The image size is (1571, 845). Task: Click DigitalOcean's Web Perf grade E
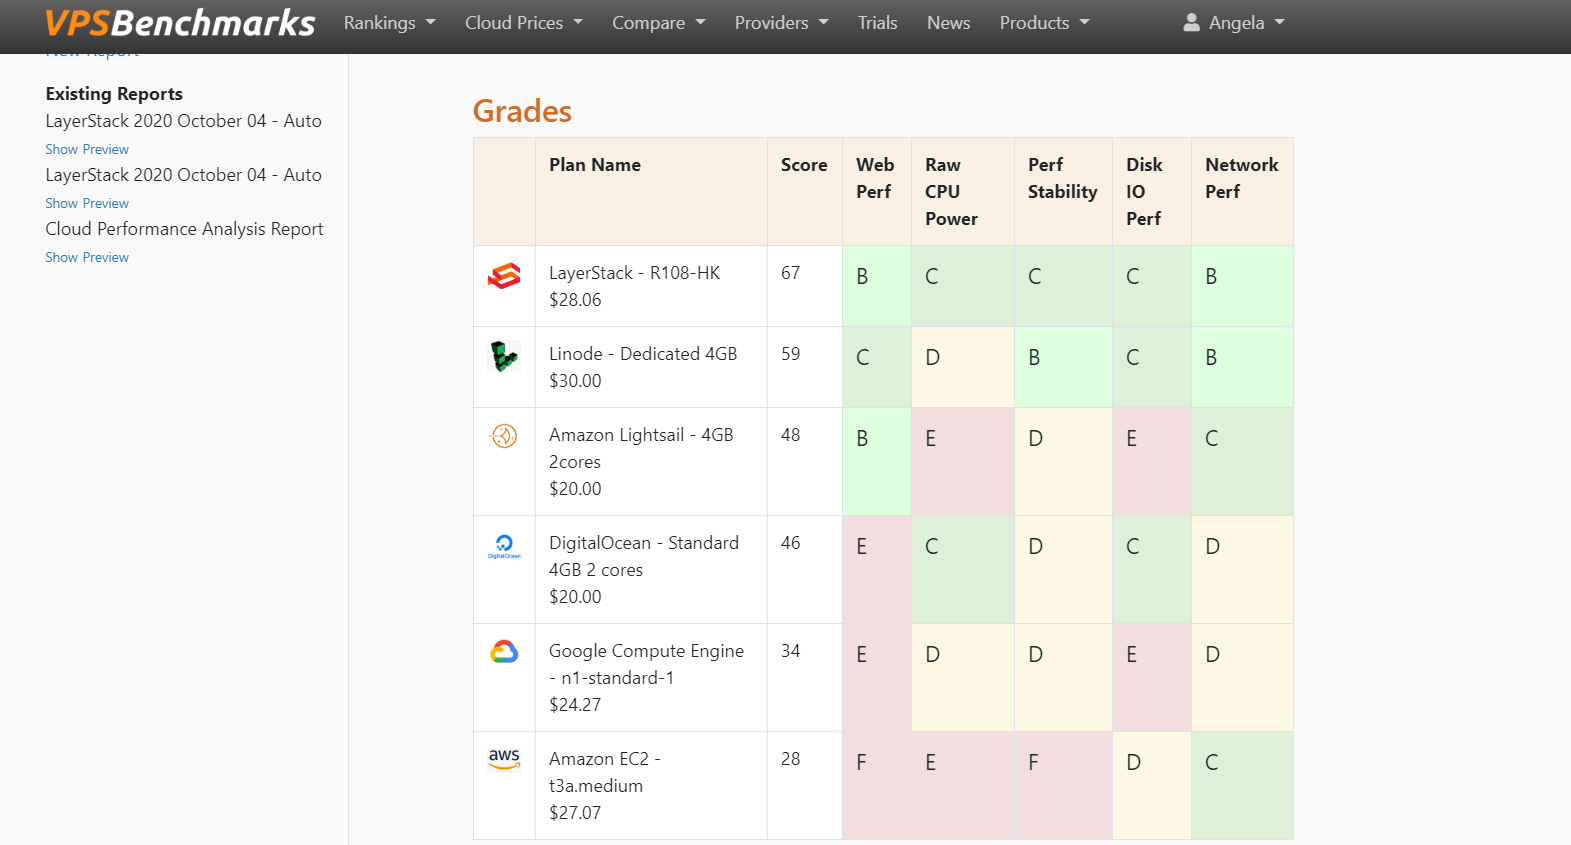coord(861,547)
